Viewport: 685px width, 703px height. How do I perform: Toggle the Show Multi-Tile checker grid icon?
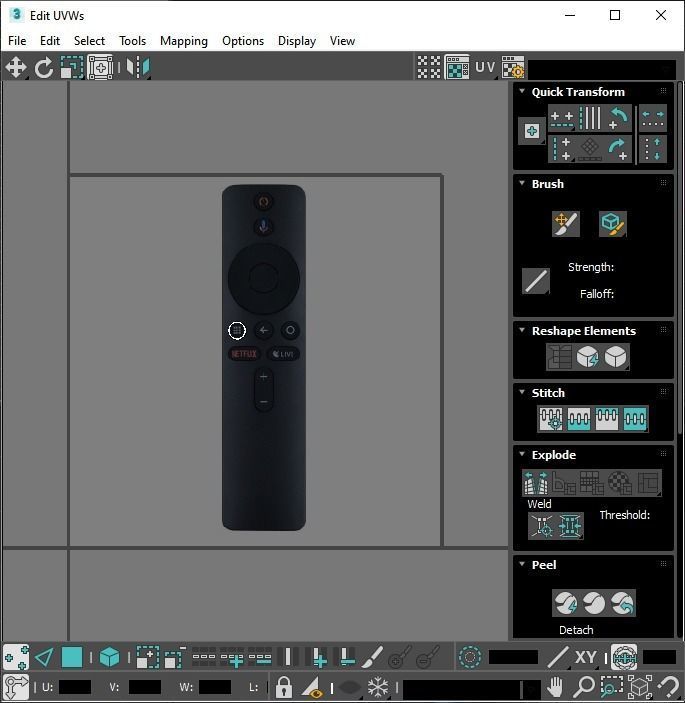(x=429, y=67)
